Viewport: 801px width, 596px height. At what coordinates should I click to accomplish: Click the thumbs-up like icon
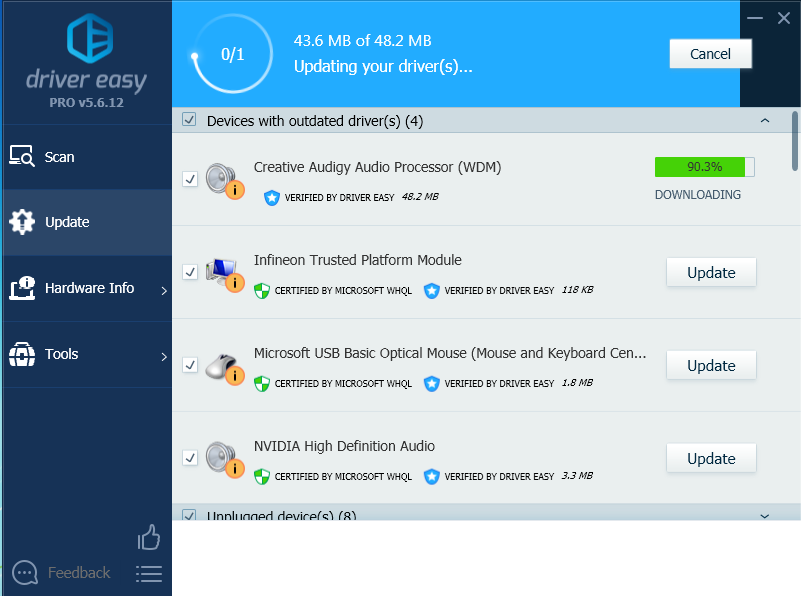(x=149, y=537)
